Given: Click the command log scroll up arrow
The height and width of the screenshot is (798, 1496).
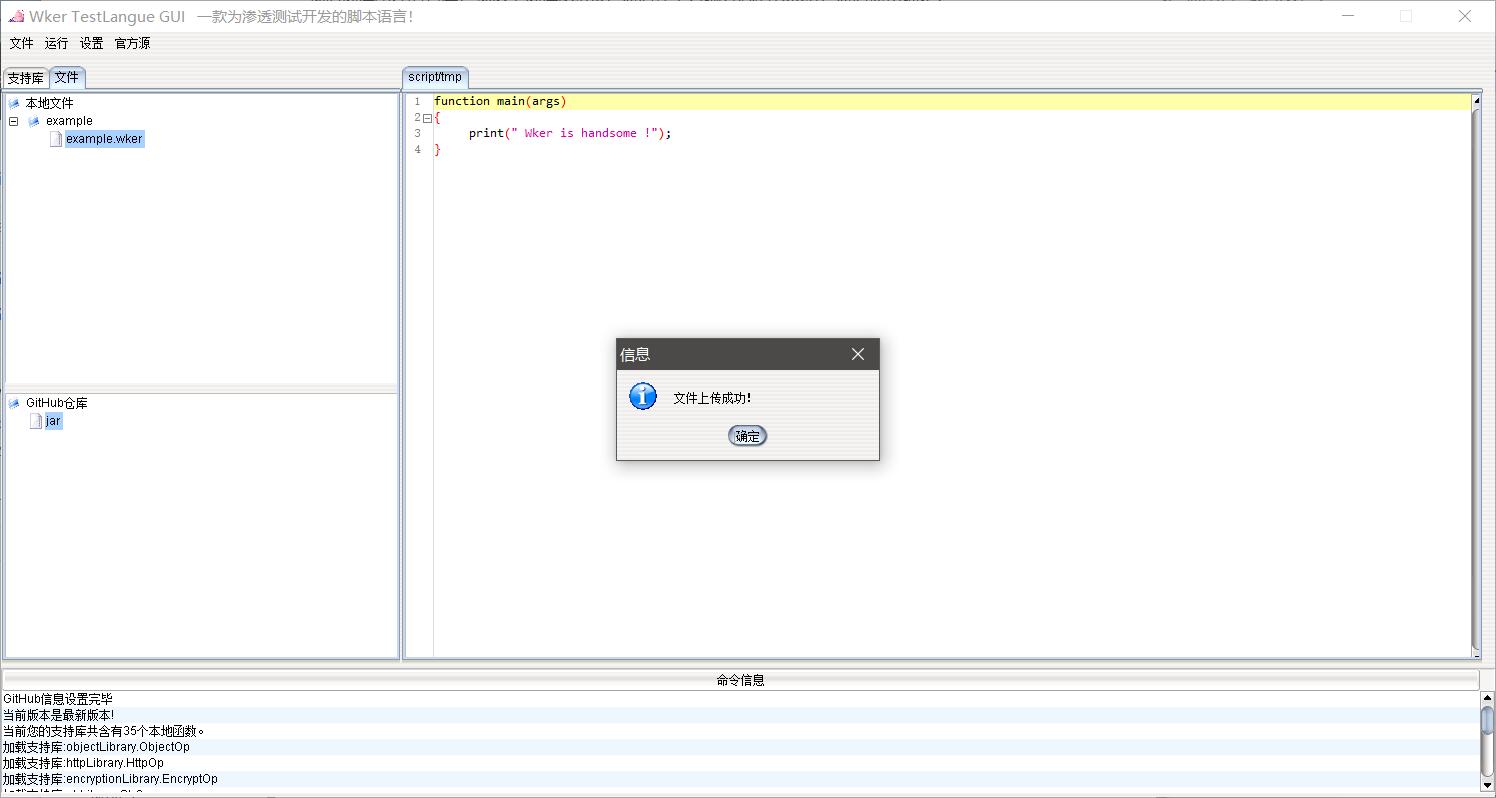Looking at the screenshot, I should [1487, 697].
